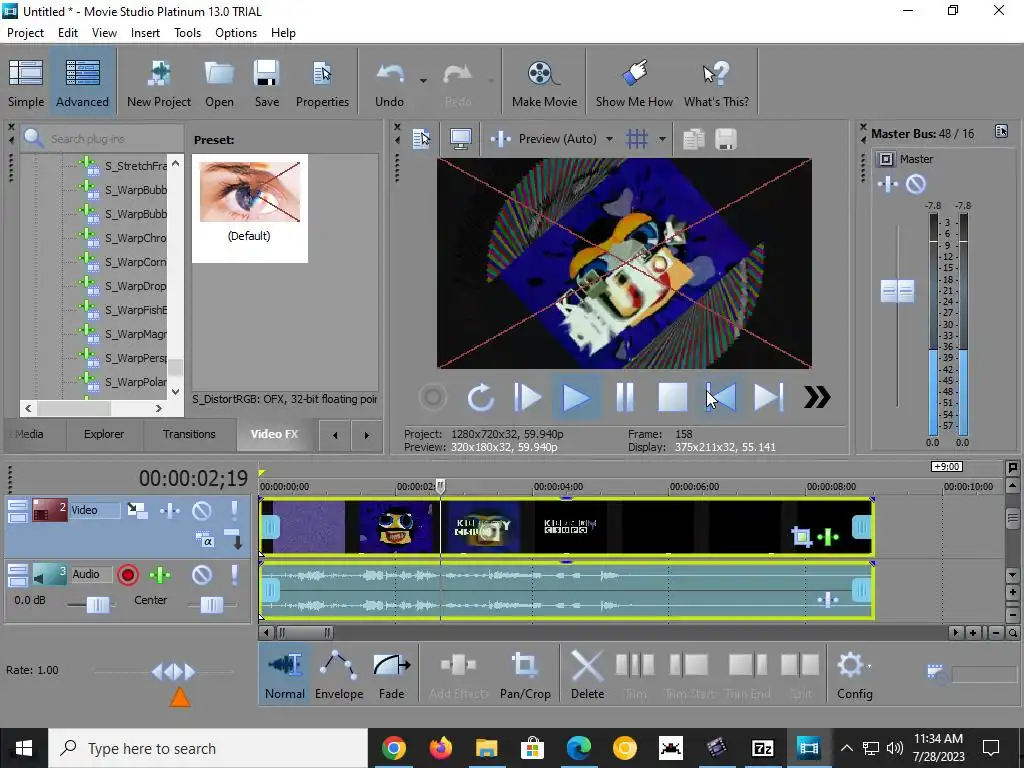This screenshot has height=768, width=1024.
Task: Open Master FX on master bus
Action: (888, 184)
